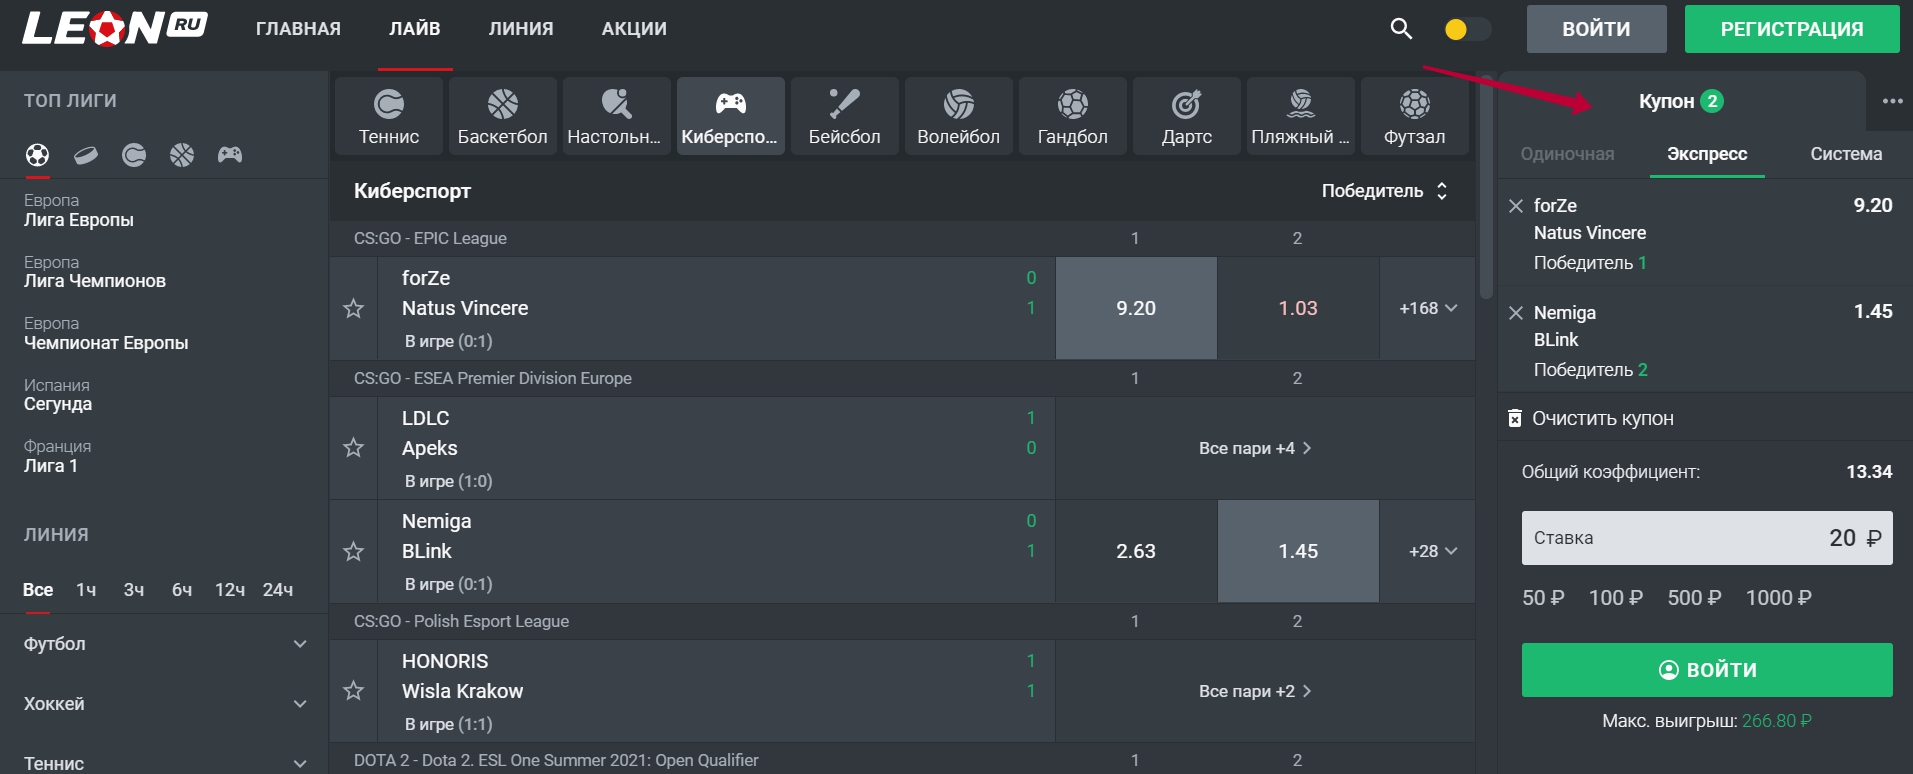
Task: Select the Дартс sport icon tile
Action: (x=1186, y=116)
